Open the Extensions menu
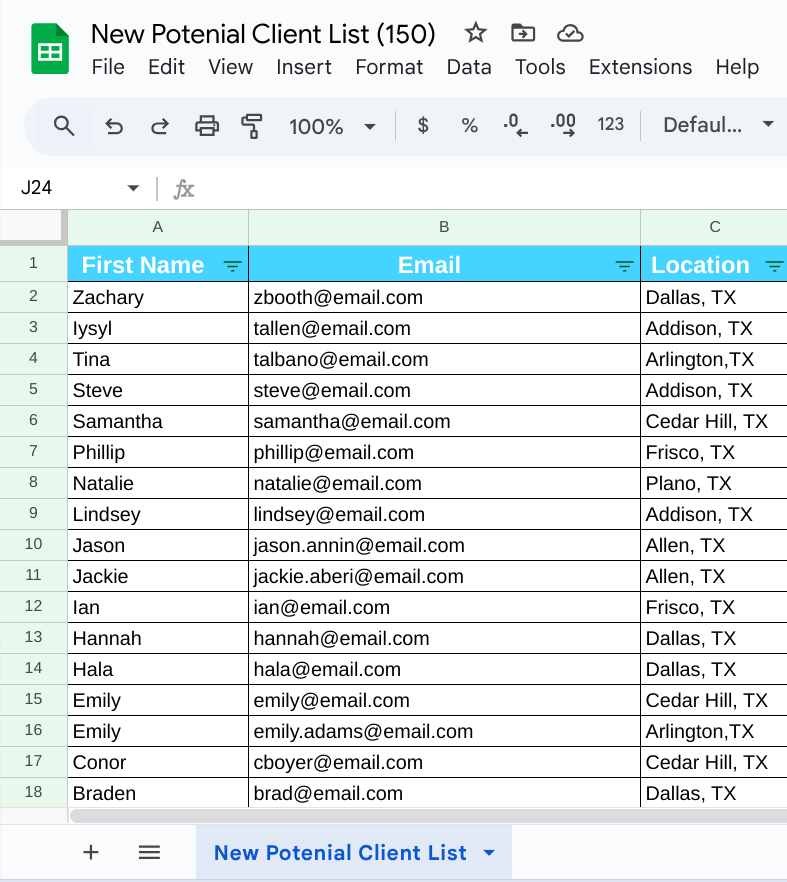 point(640,67)
